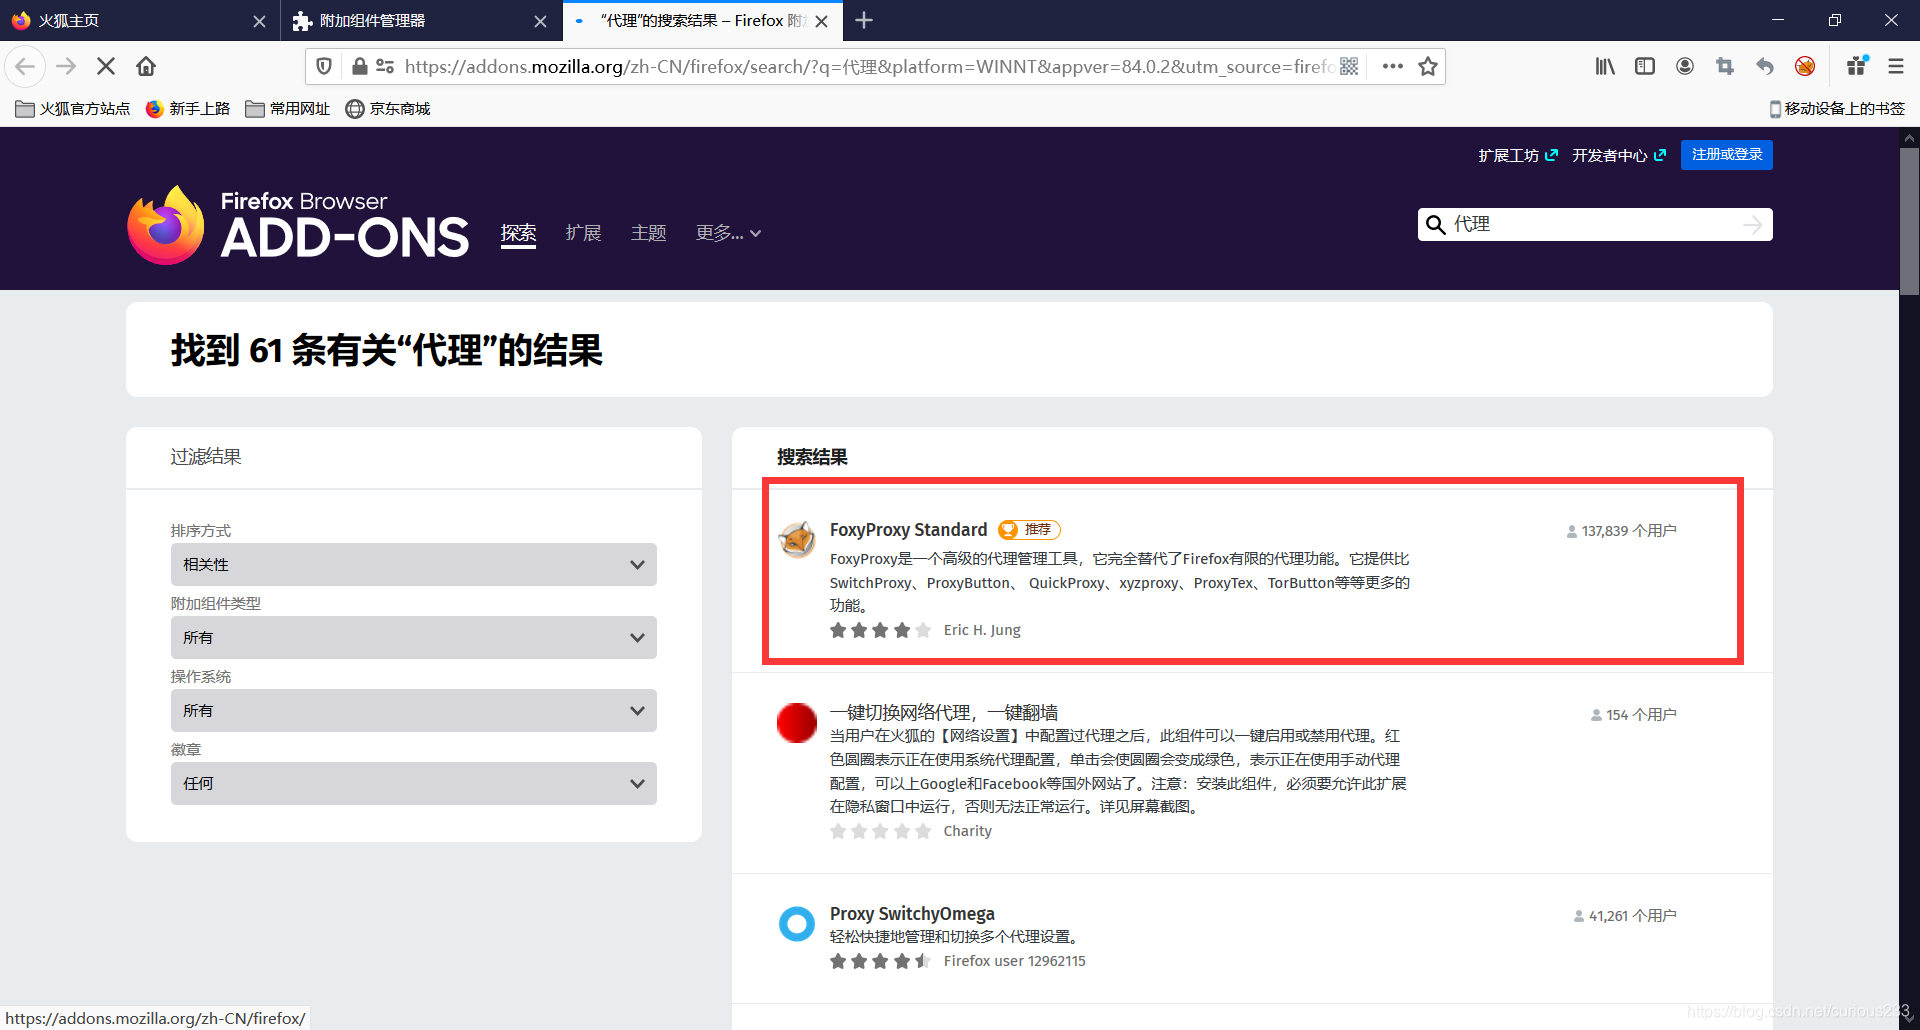Click the 137,839 个用户 count

click(x=1621, y=531)
